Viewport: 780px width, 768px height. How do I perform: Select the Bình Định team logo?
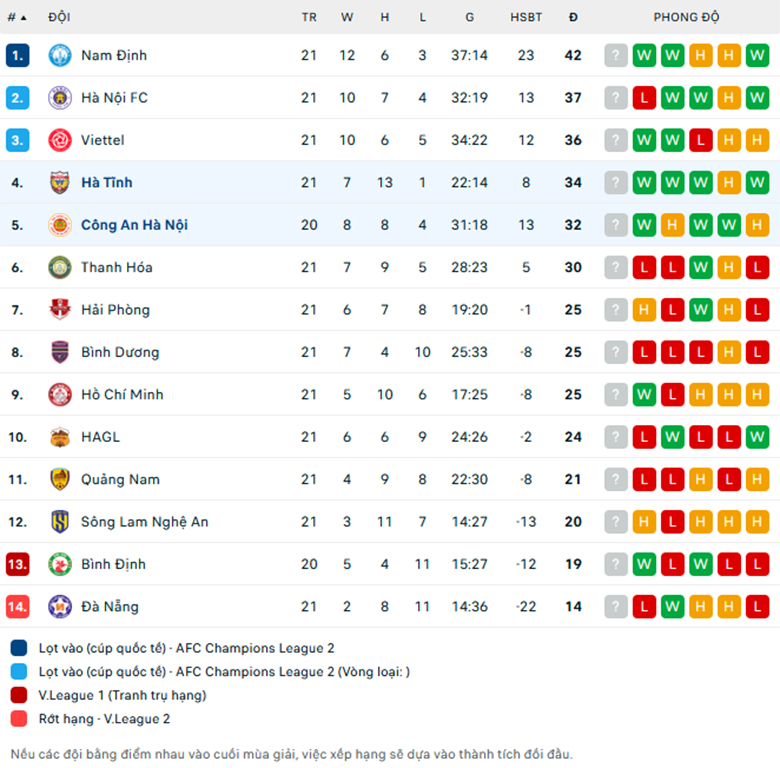click(x=60, y=564)
